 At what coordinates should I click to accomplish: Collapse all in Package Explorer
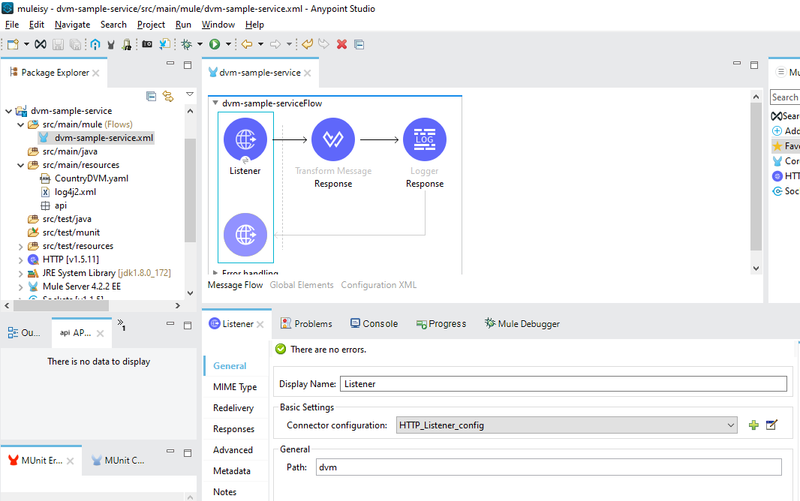tap(151, 96)
